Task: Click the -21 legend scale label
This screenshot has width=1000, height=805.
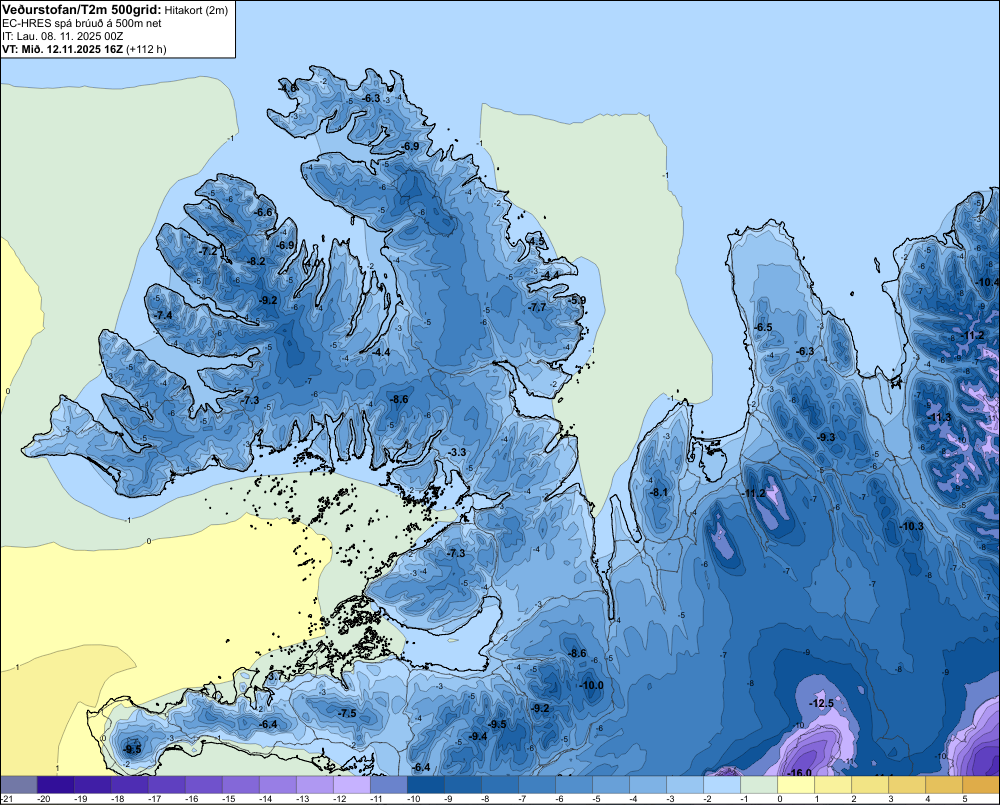Action: point(7,799)
